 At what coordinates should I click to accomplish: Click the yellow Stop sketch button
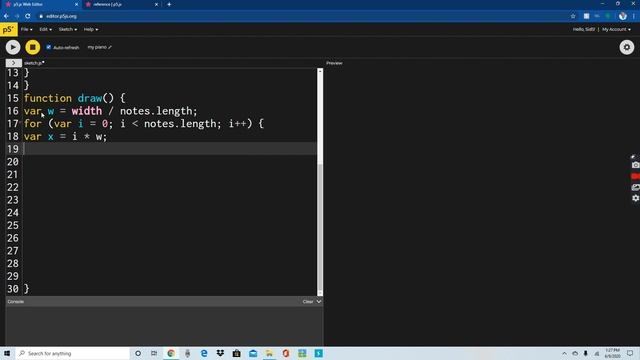[33, 47]
